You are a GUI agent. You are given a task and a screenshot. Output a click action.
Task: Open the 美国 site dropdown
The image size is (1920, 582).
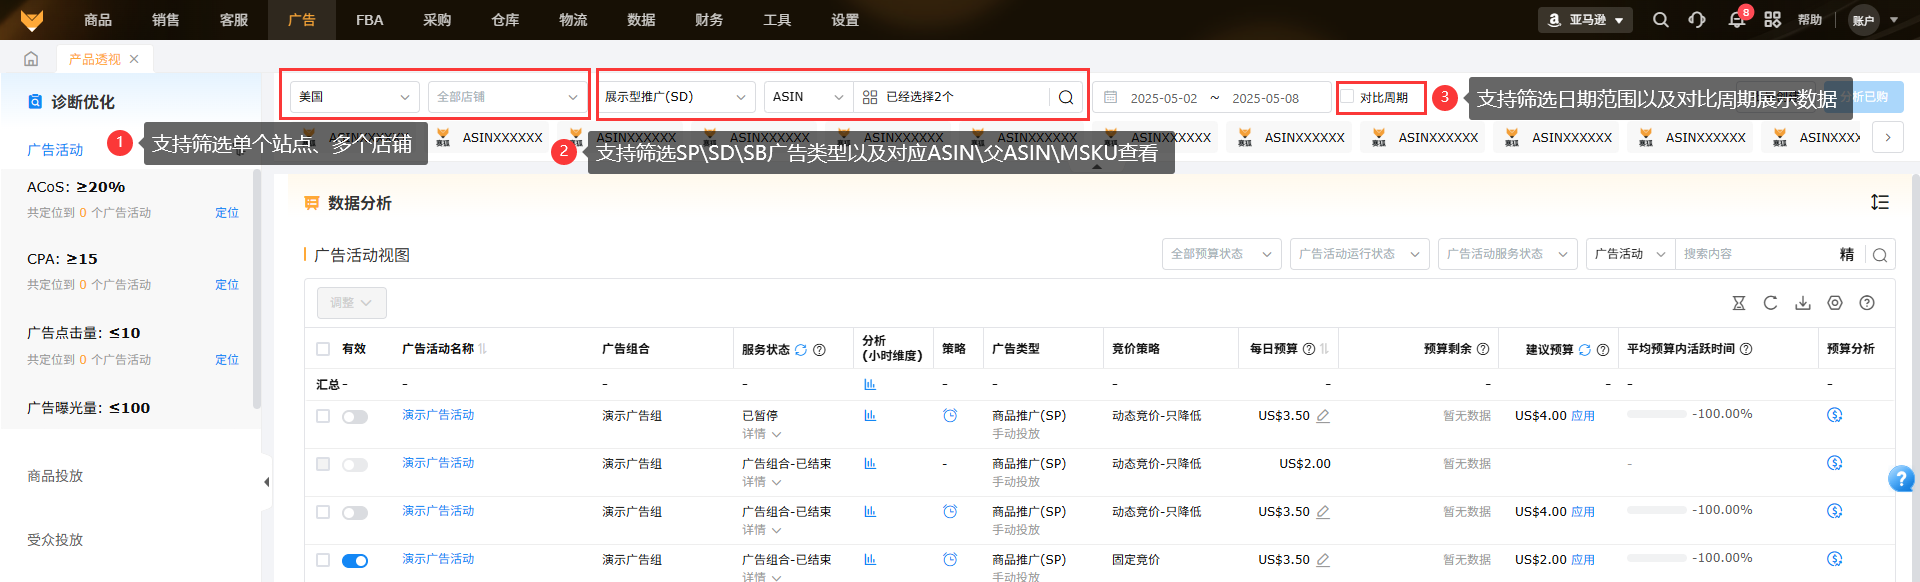point(354,97)
